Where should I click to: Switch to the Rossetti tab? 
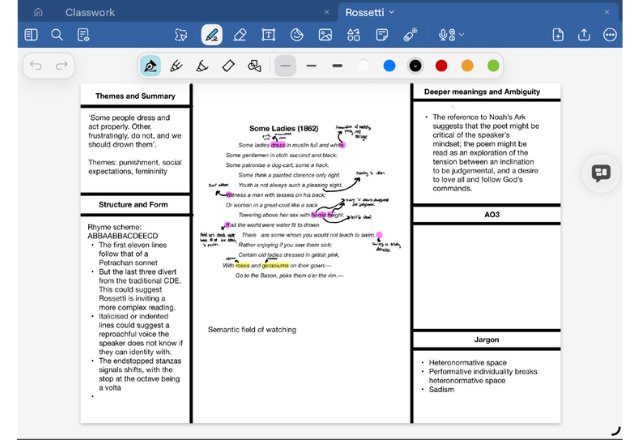coord(364,12)
